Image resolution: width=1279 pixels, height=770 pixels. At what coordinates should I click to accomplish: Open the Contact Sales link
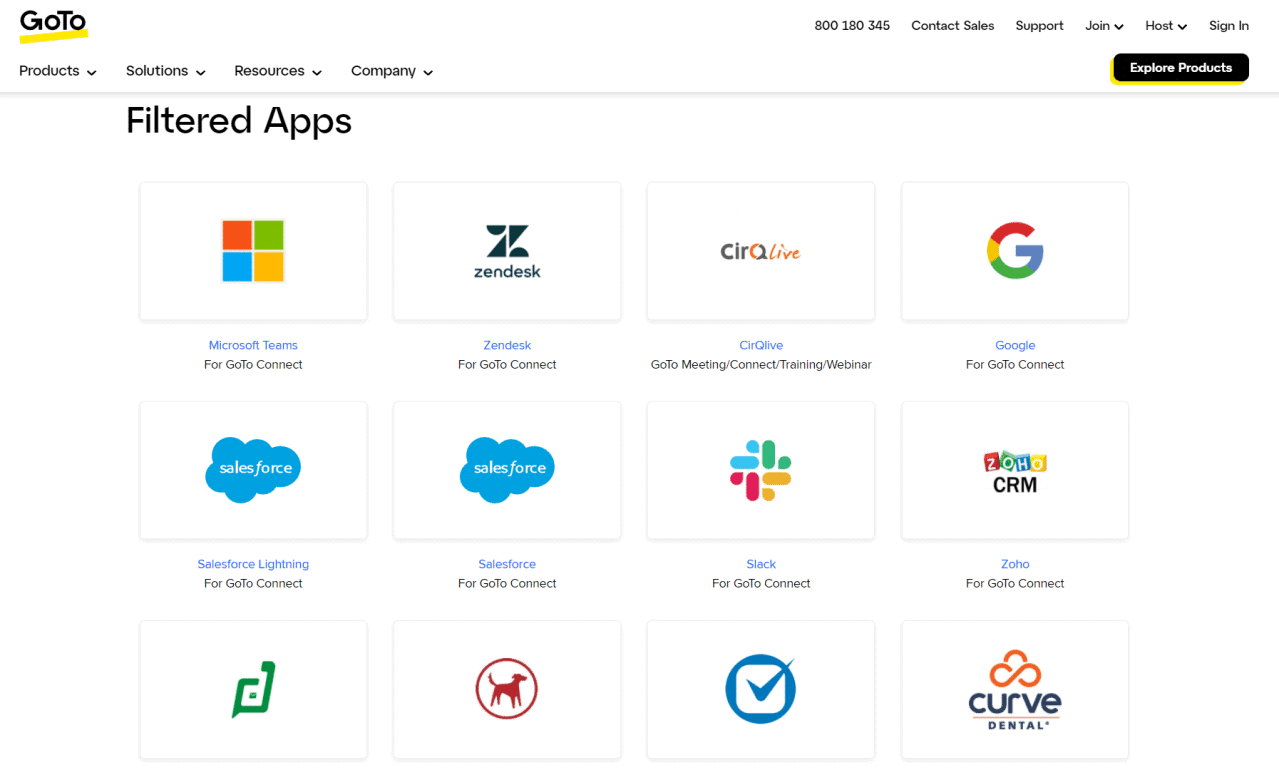952,26
